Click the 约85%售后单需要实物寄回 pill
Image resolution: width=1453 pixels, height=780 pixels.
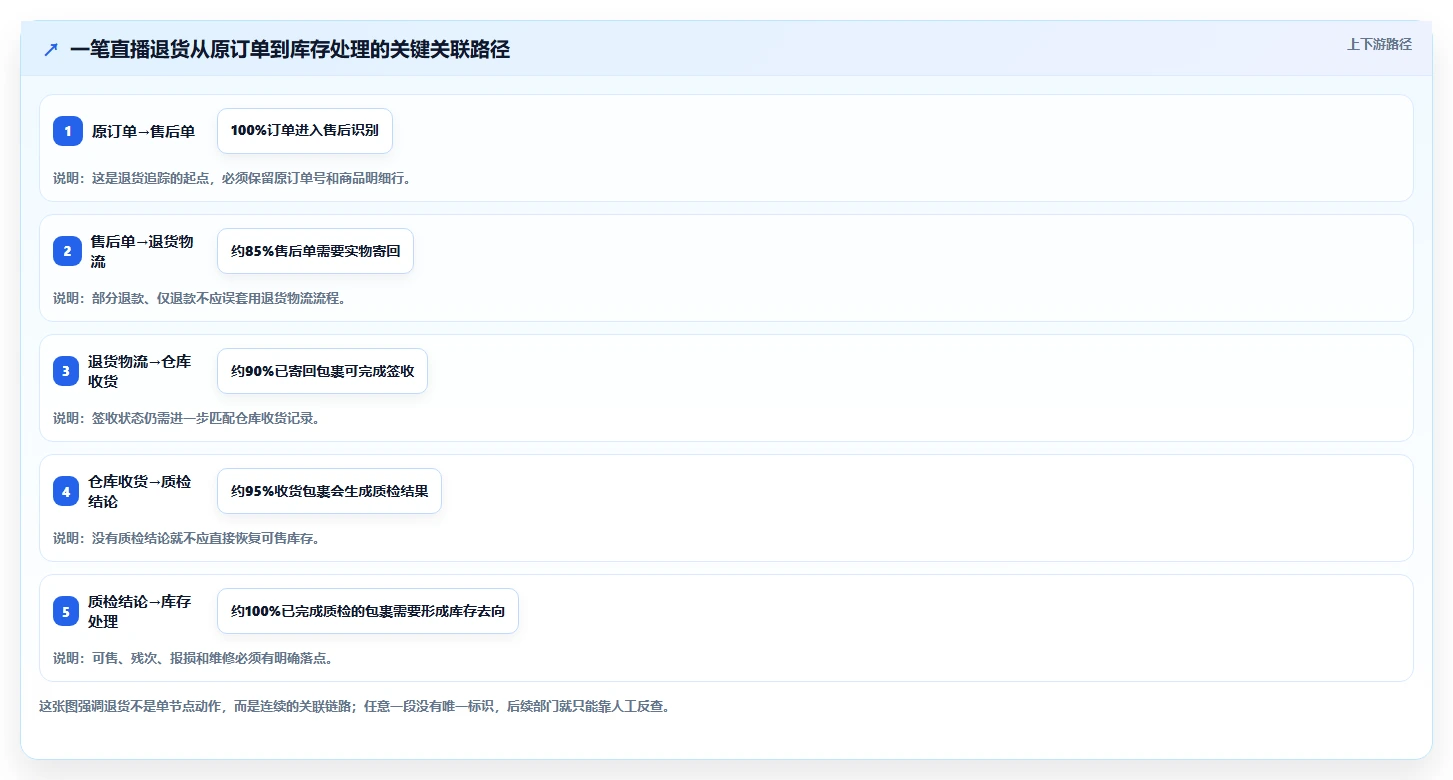(x=315, y=251)
